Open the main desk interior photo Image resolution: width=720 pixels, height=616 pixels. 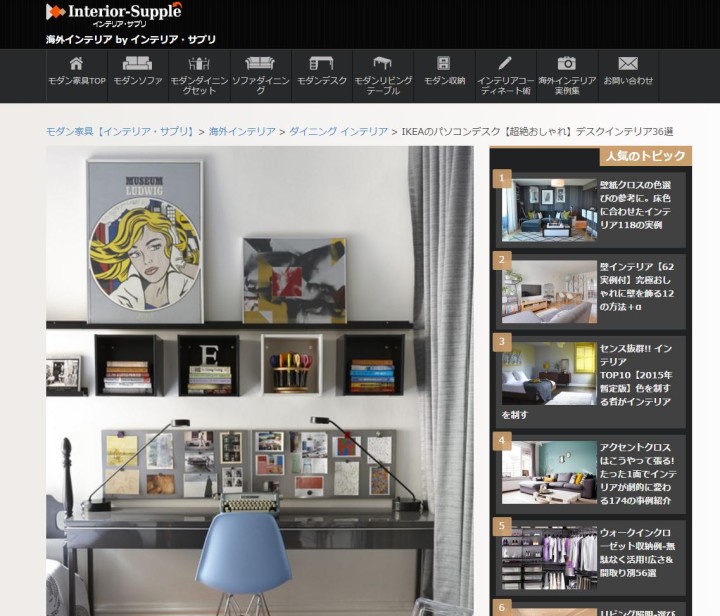click(260, 381)
